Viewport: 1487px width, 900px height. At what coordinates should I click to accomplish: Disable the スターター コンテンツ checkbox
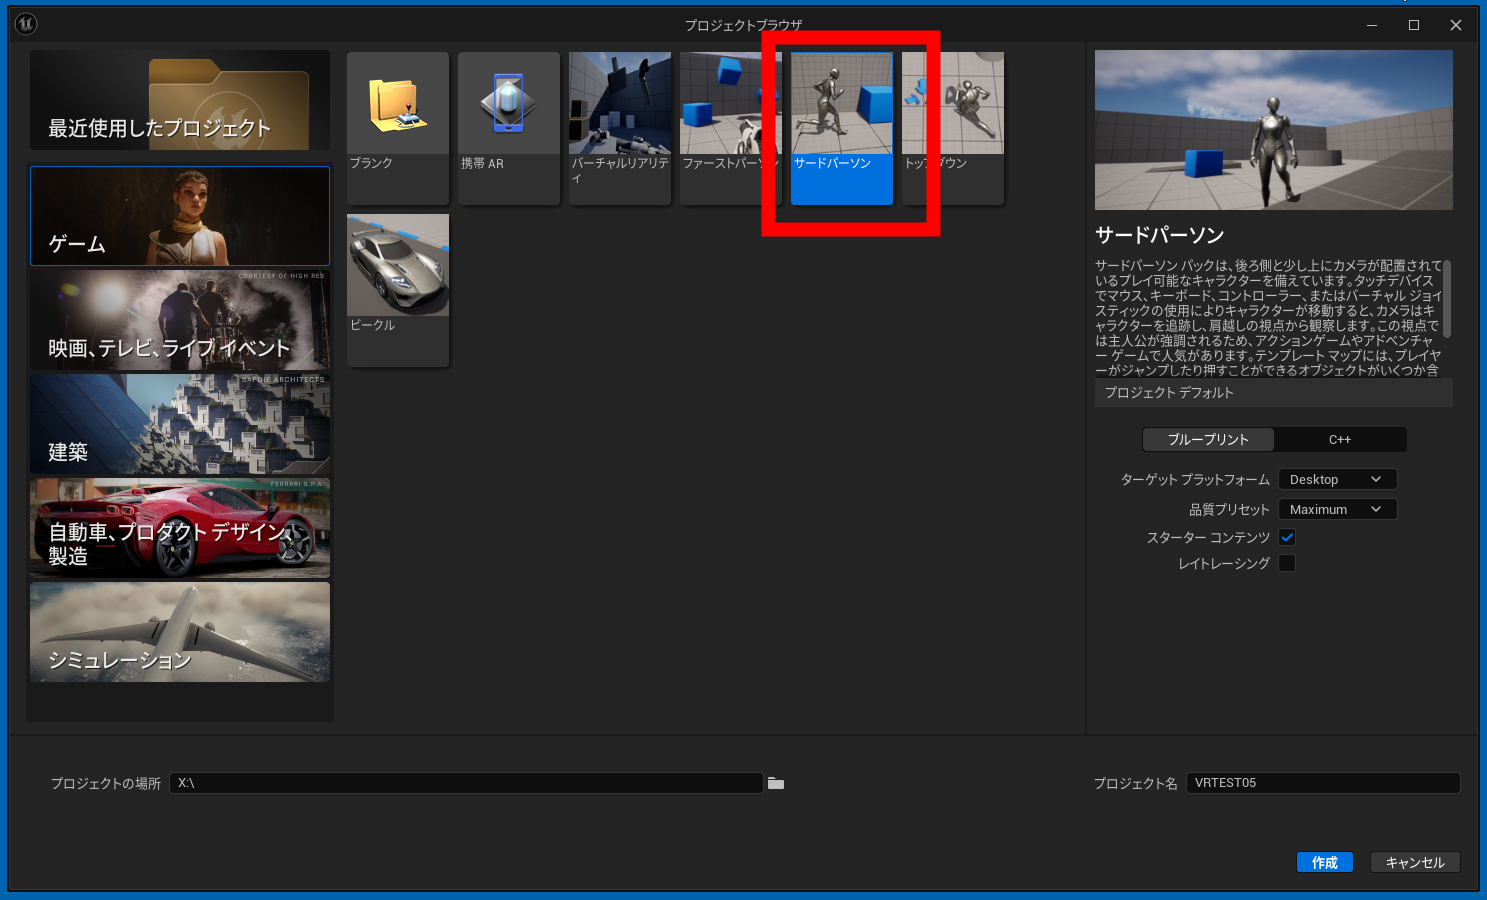[1287, 537]
